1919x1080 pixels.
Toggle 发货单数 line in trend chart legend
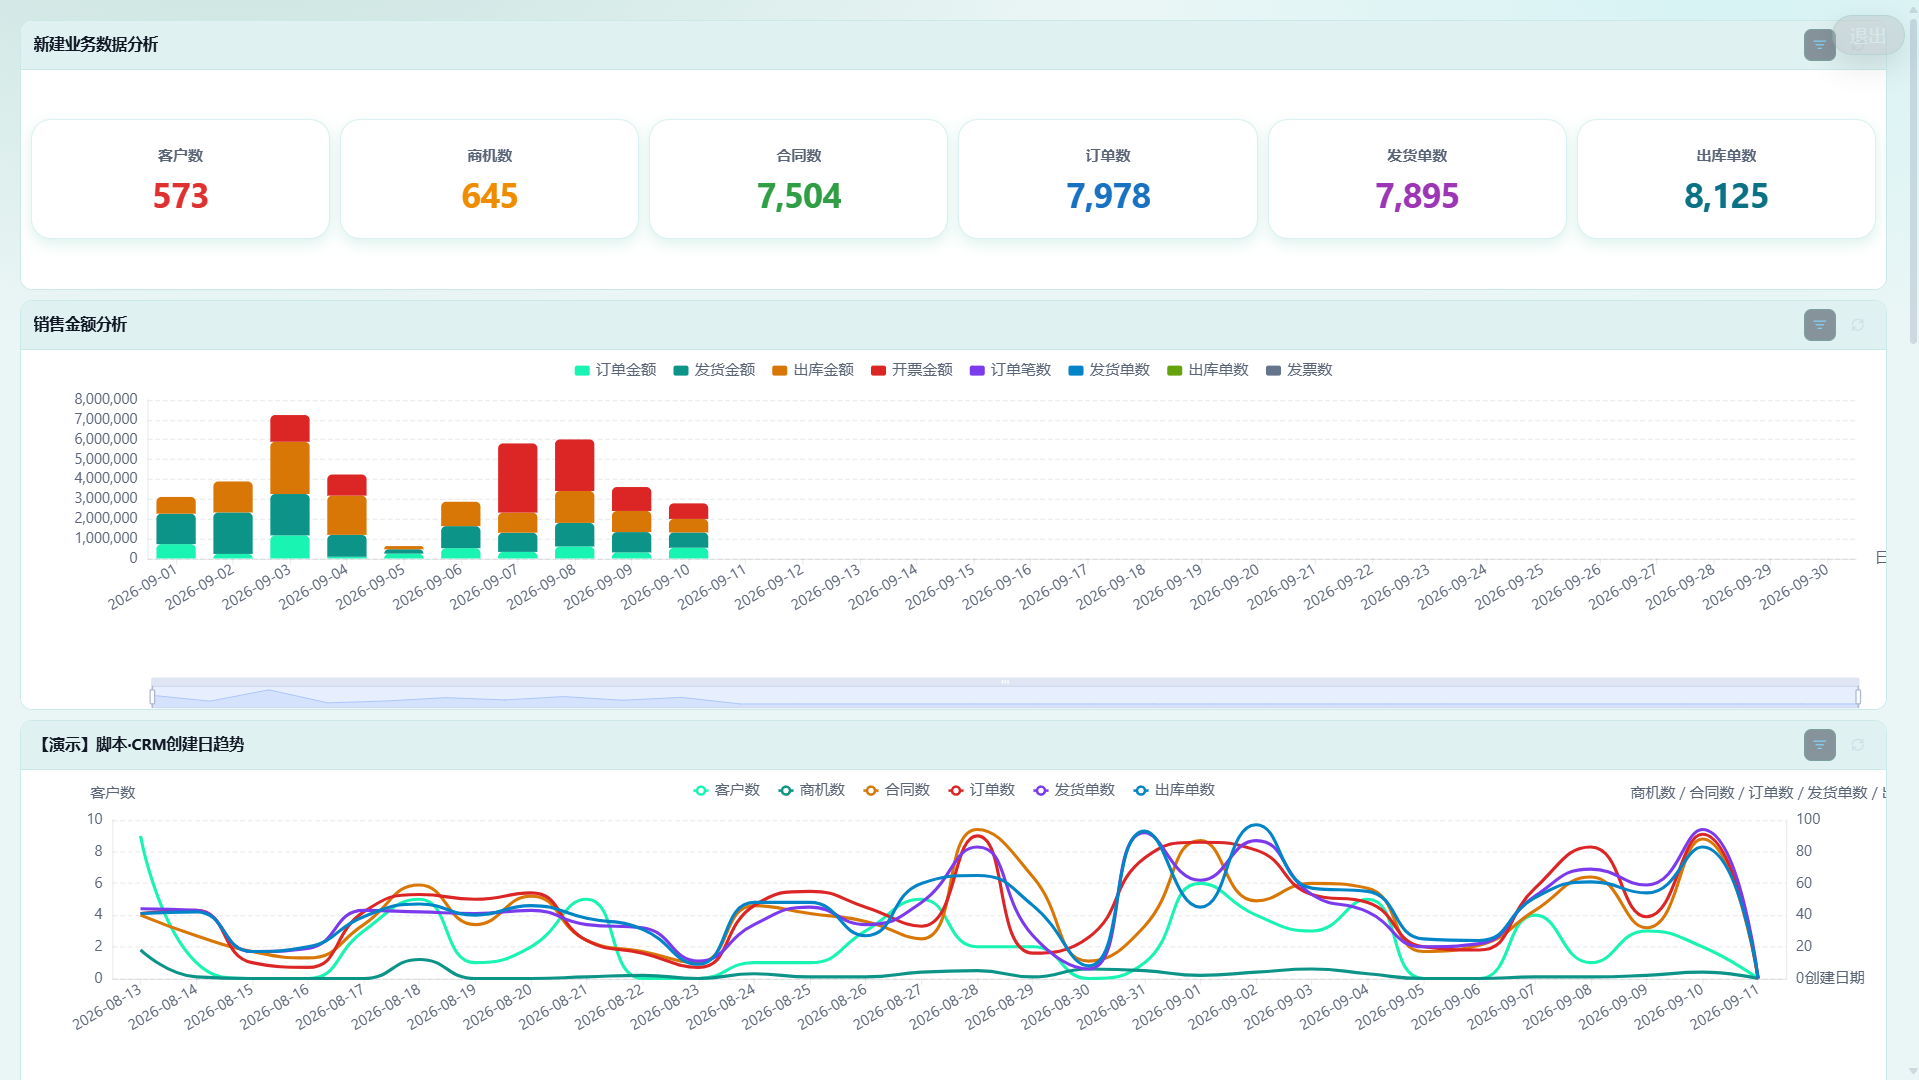click(x=1075, y=790)
